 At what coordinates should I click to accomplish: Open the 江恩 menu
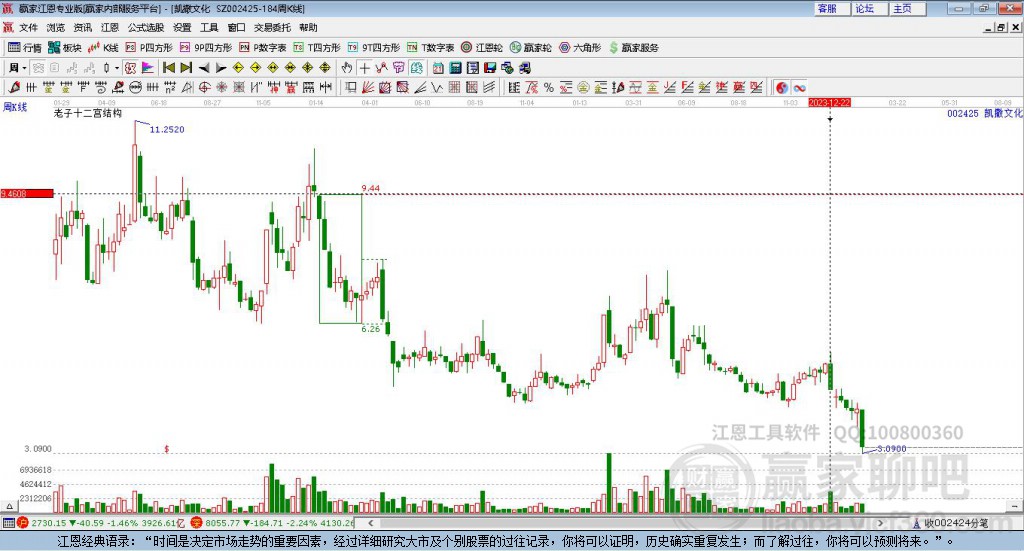click(110, 27)
